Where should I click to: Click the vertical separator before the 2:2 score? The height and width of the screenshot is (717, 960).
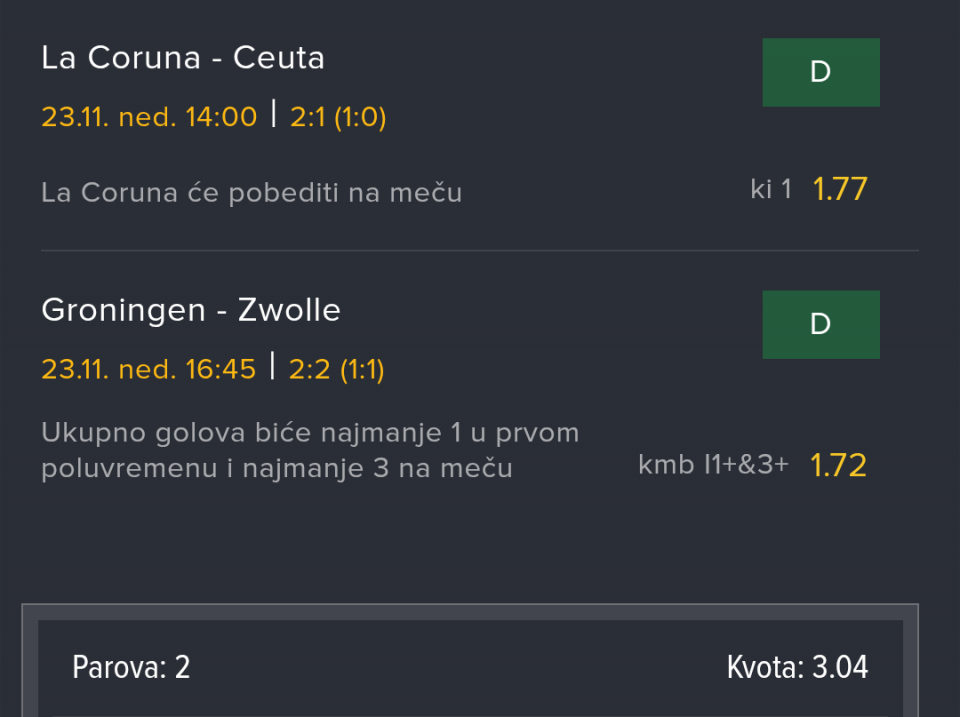(x=273, y=367)
